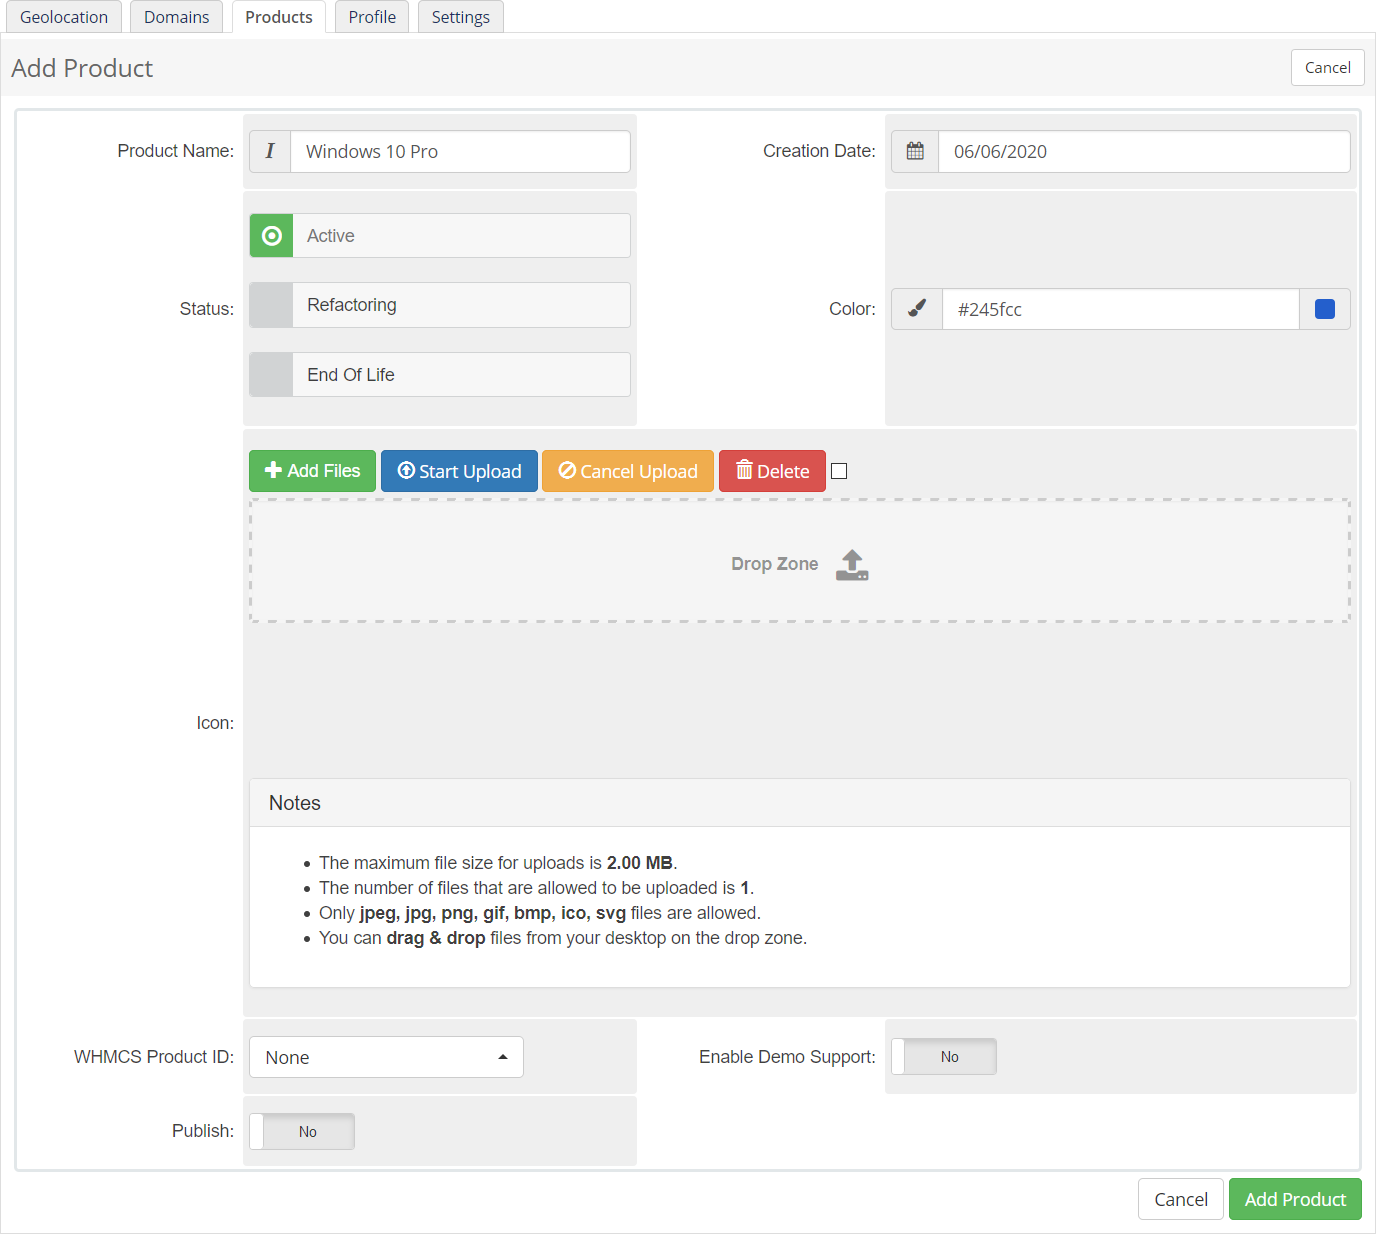Click the blue color swatch for #245fcc
This screenshot has height=1234, width=1376.
[x=1325, y=309]
